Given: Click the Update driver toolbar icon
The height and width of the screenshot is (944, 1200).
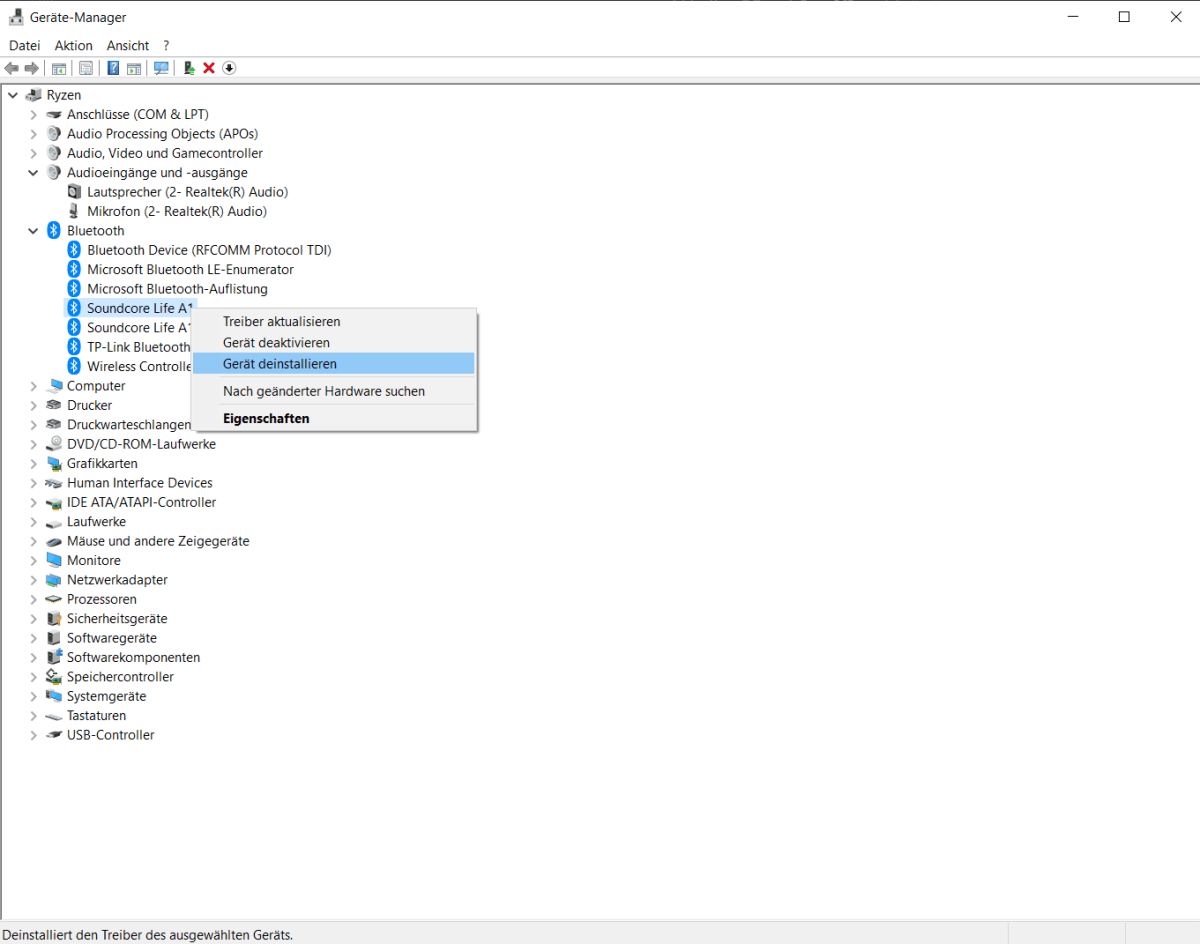Looking at the screenshot, I should pyautogui.click(x=188, y=68).
